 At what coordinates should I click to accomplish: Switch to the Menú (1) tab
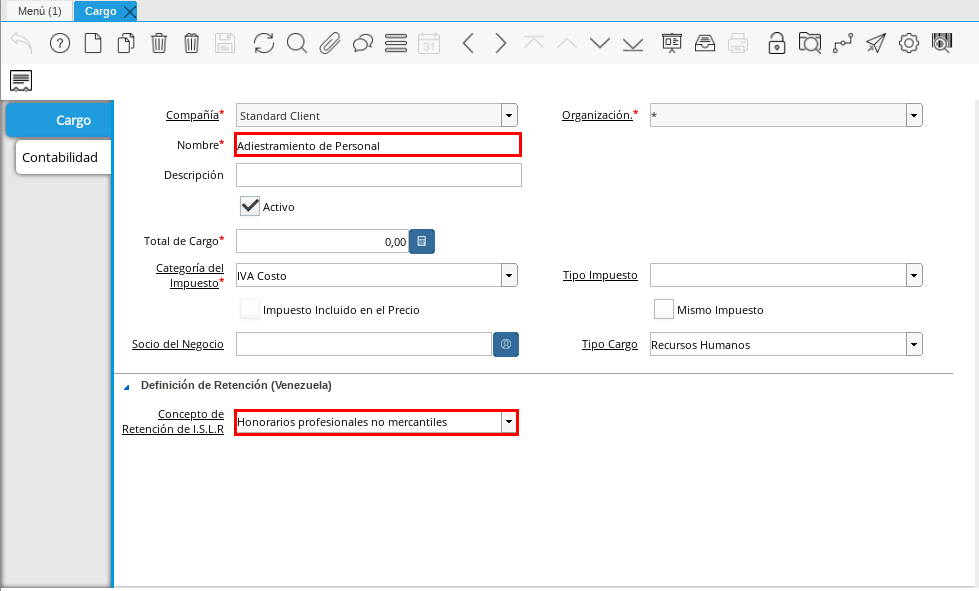40,11
